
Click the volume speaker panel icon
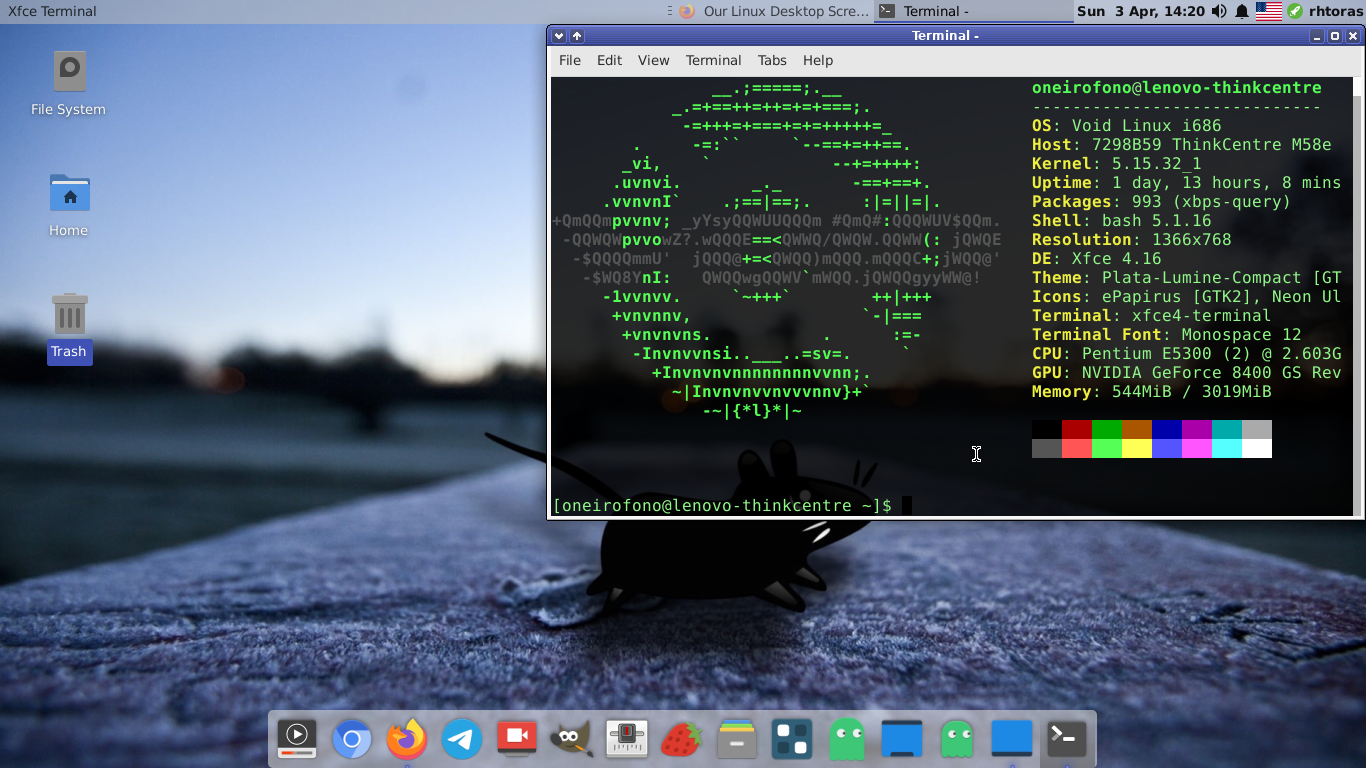(1219, 11)
